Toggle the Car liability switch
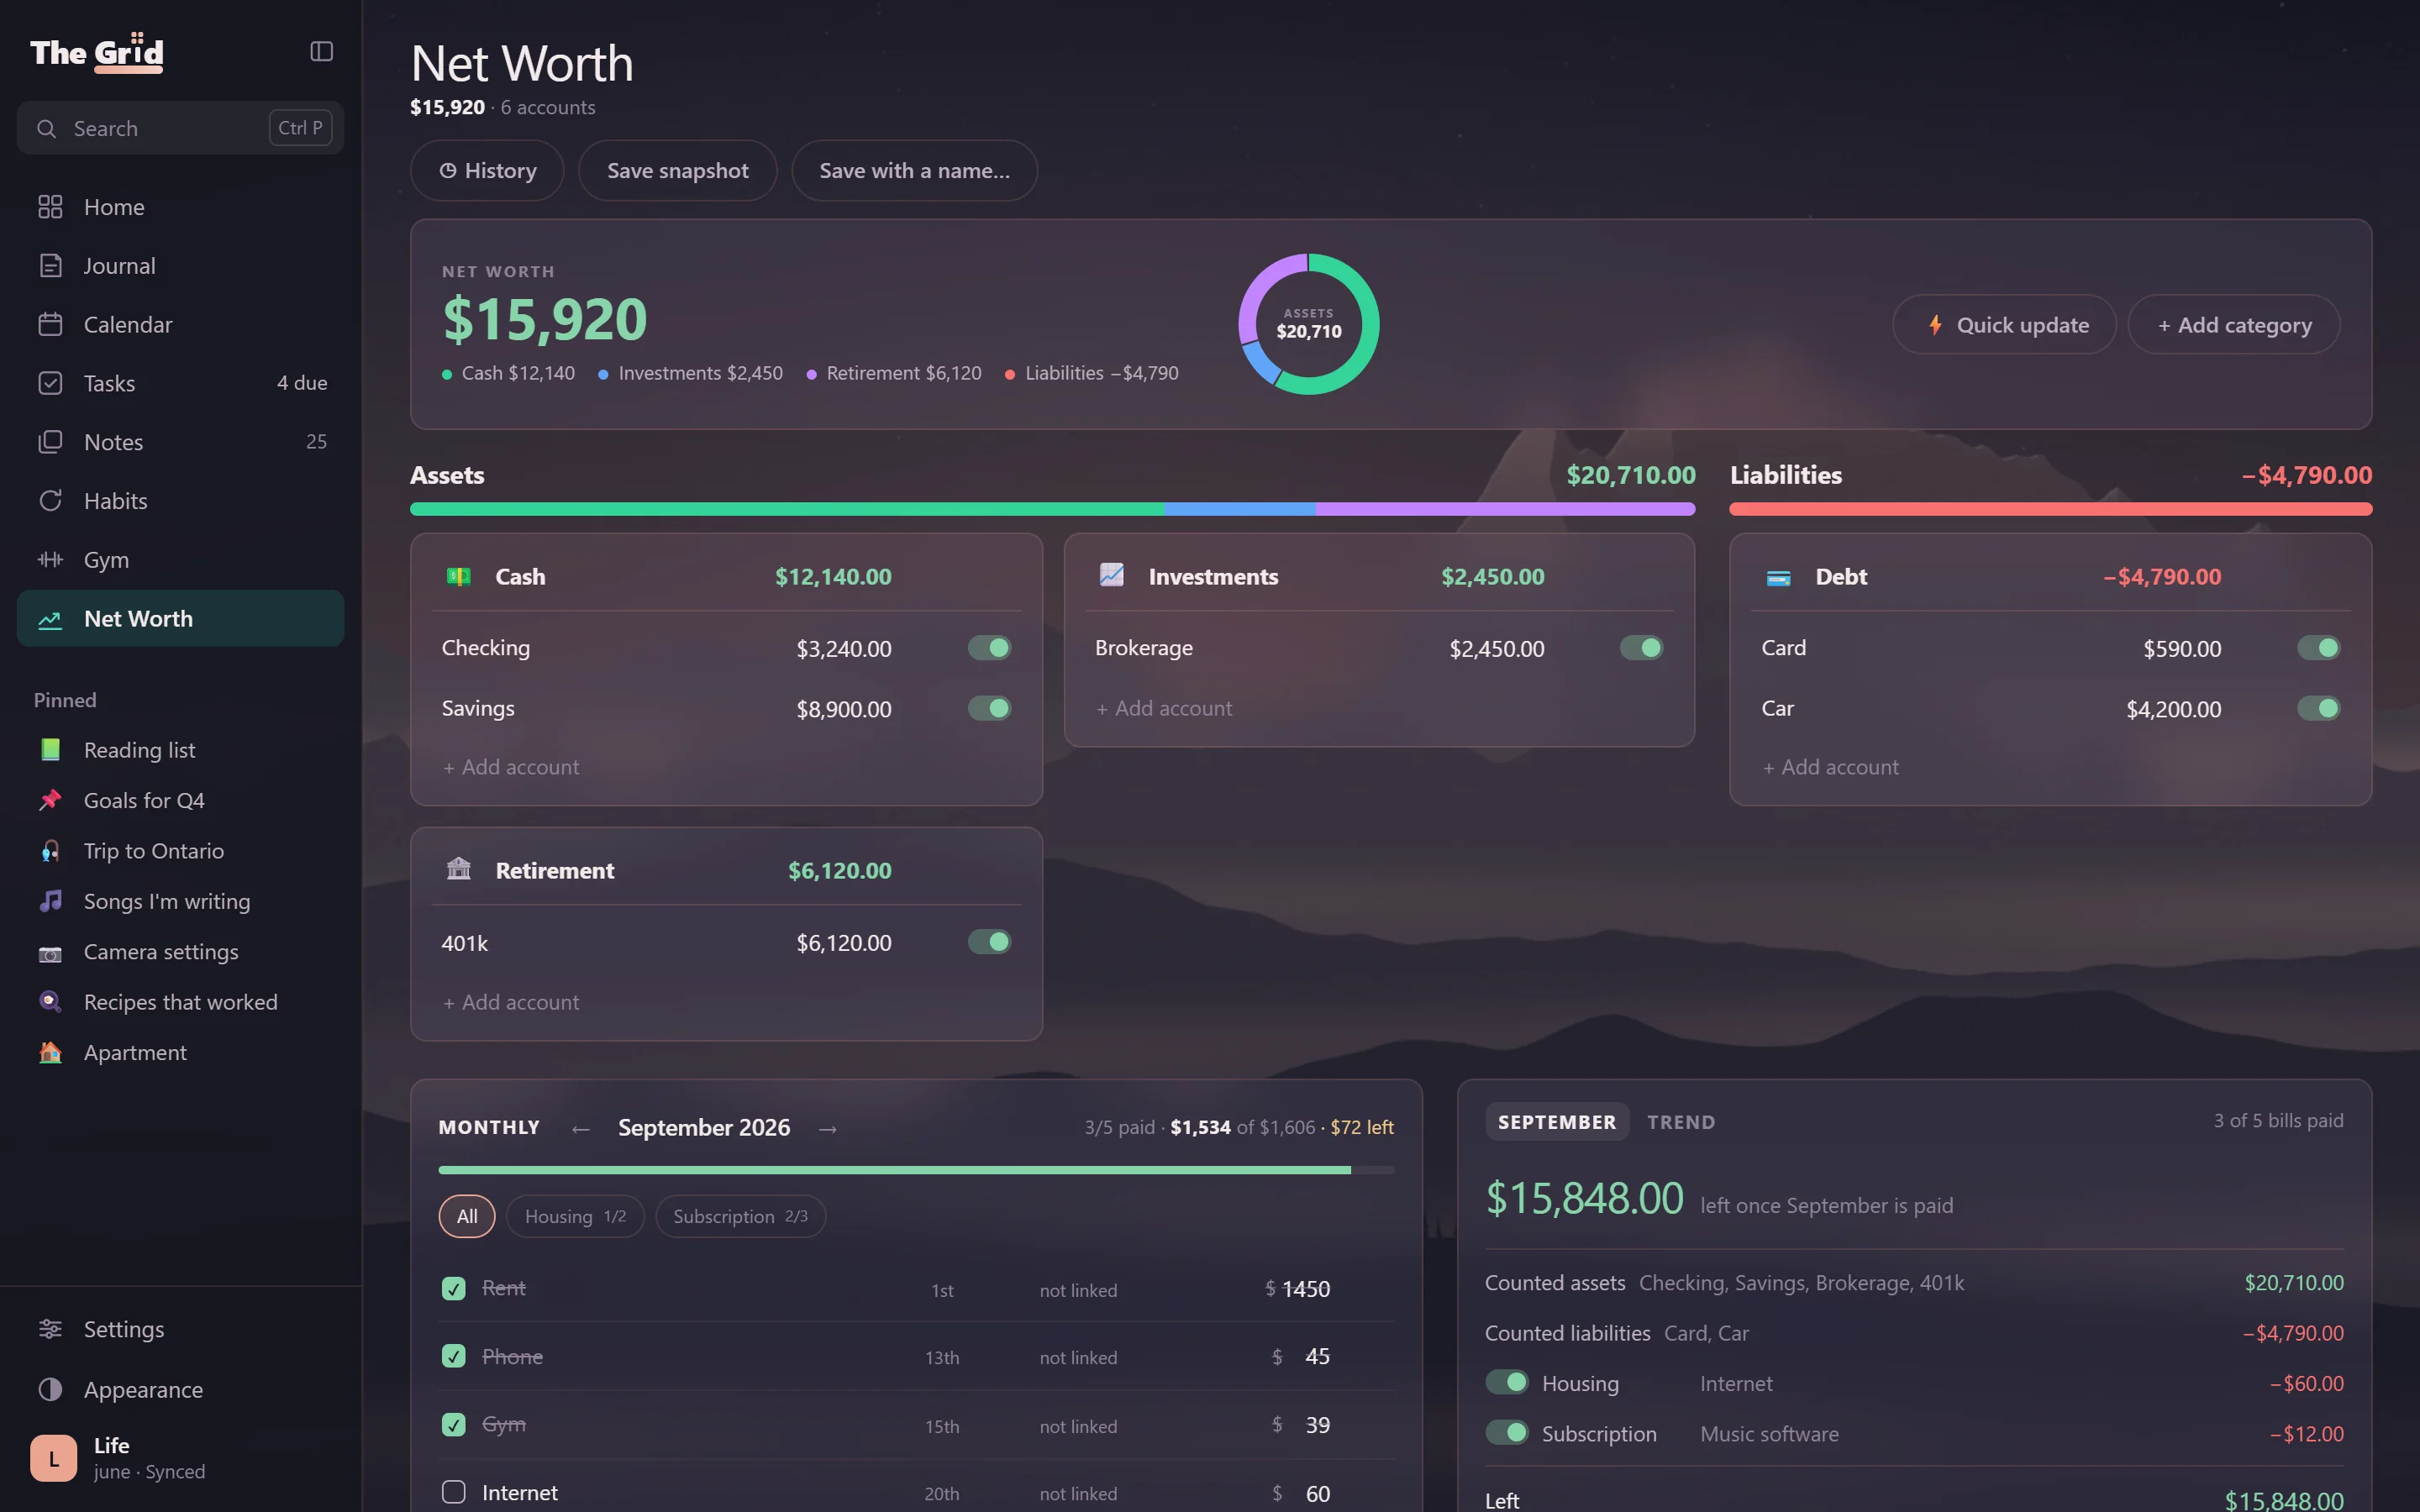This screenshot has width=2420, height=1512. click(2318, 708)
